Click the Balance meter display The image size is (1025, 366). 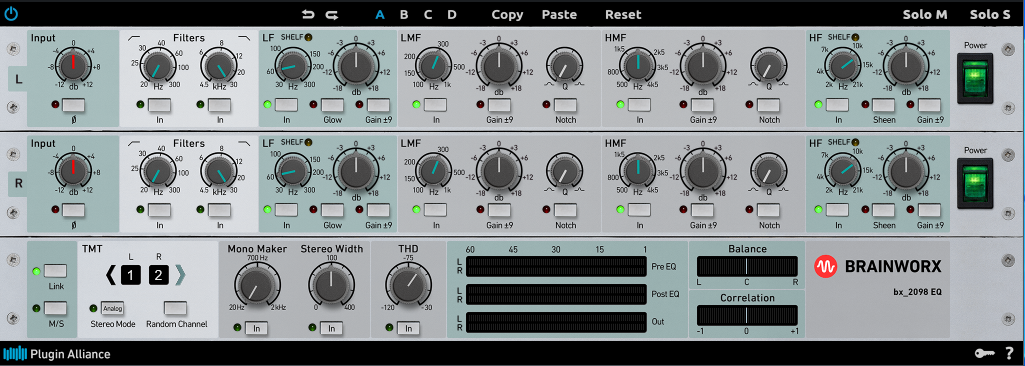click(747, 266)
